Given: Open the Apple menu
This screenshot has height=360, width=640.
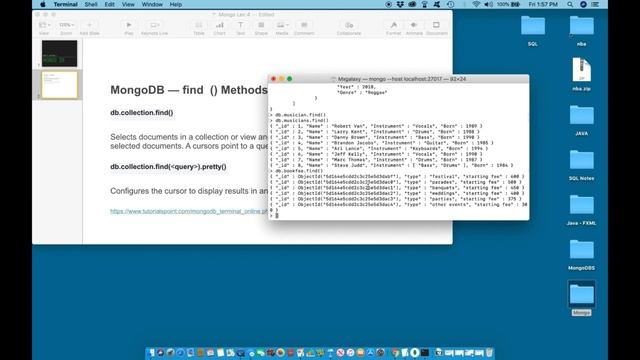Looking at the screenshot, I should coord(42,4).
